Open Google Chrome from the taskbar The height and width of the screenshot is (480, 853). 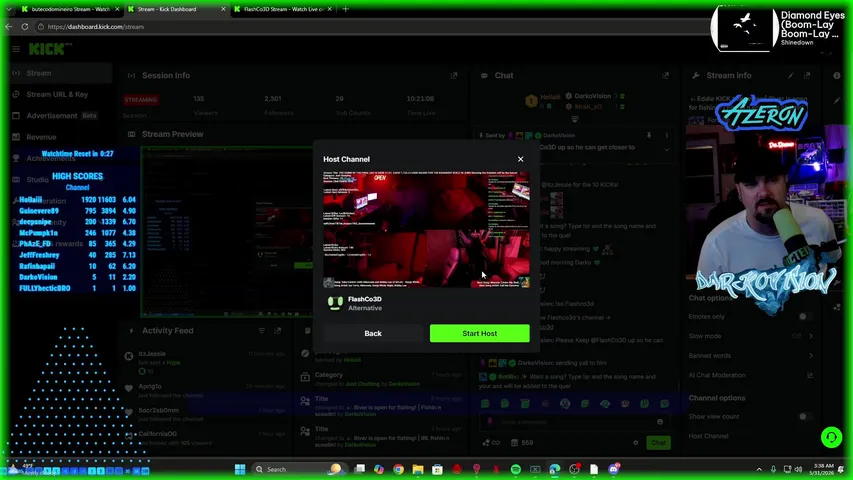click(398, 469)
